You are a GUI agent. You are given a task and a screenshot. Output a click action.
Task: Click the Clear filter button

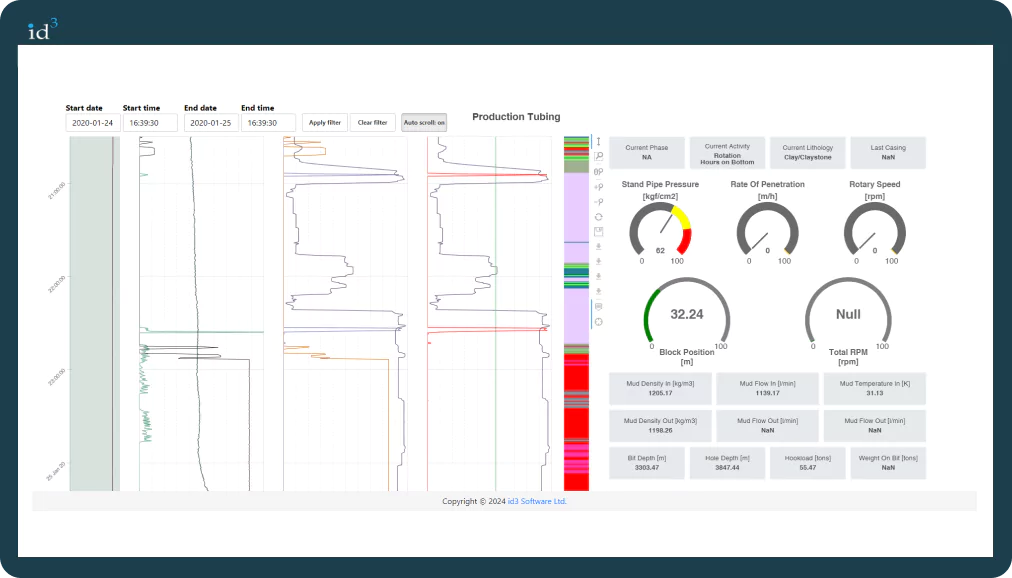point(372,123)
